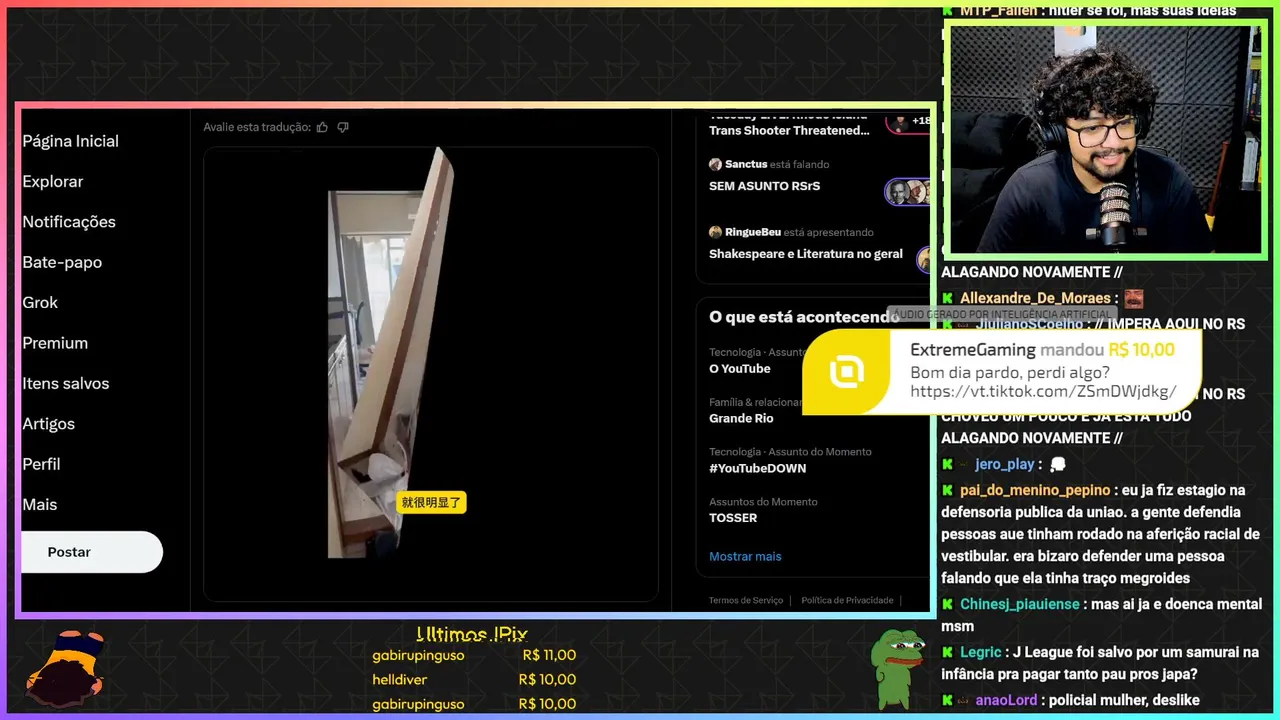Click the Avalie esta tradução label
This screenshot has height=720, width=1280.
(x=257, y=127)
